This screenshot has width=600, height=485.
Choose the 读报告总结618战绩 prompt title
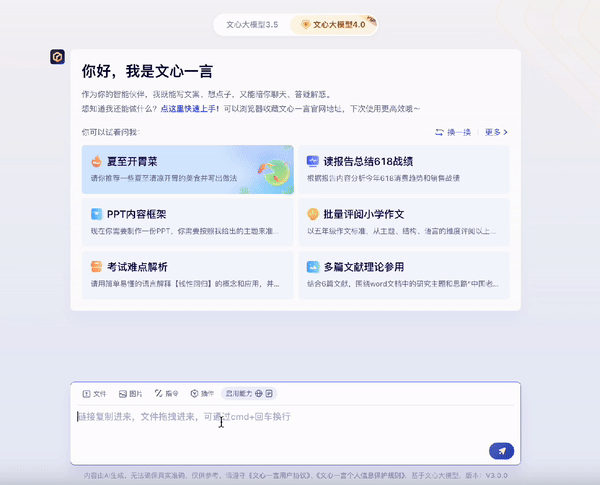368,162
